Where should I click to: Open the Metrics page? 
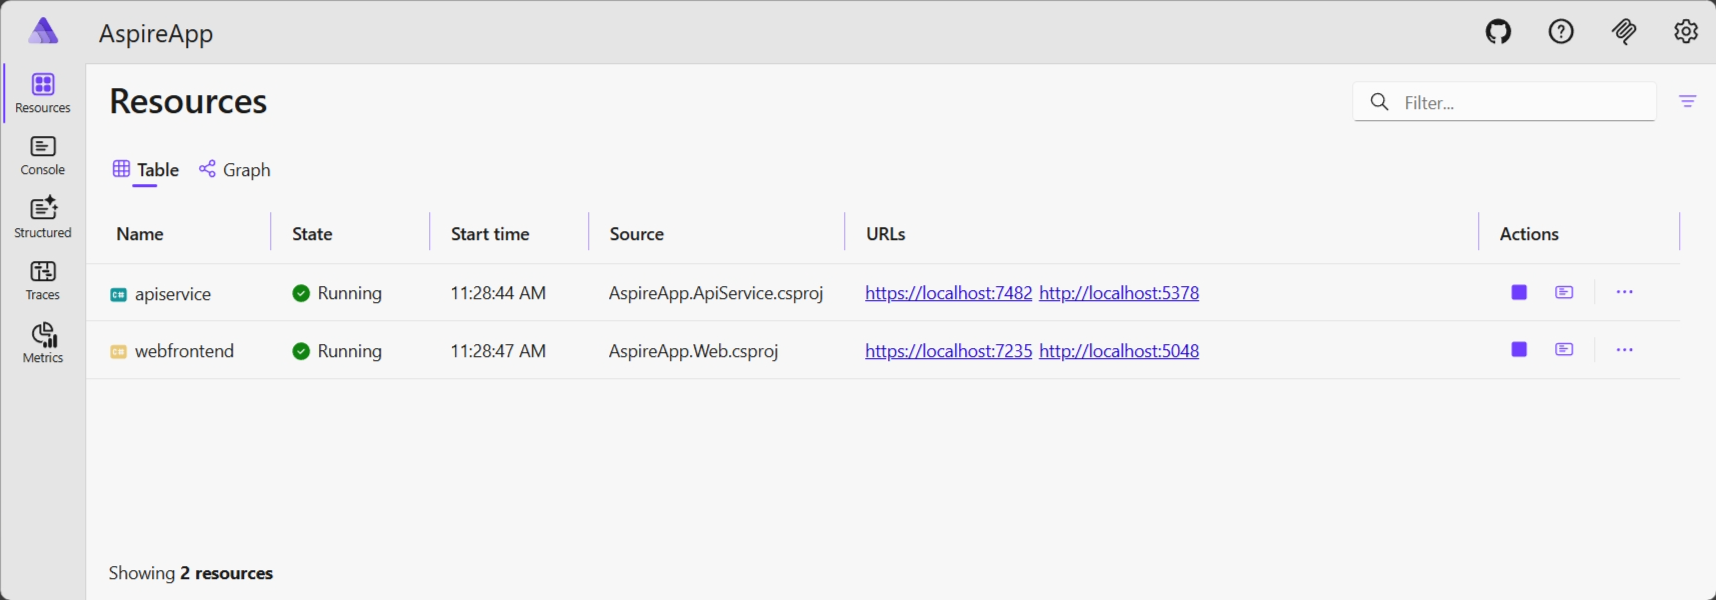43,343
